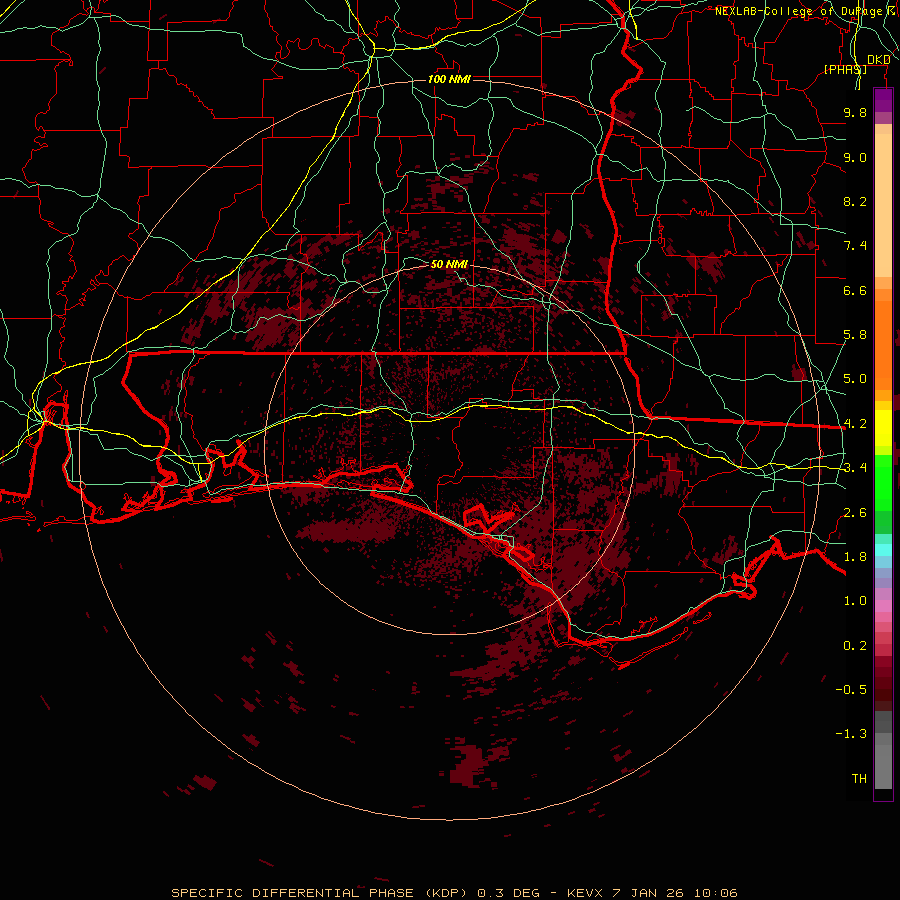Click the 50 NMI range ring label

click(x=449, y=264)
